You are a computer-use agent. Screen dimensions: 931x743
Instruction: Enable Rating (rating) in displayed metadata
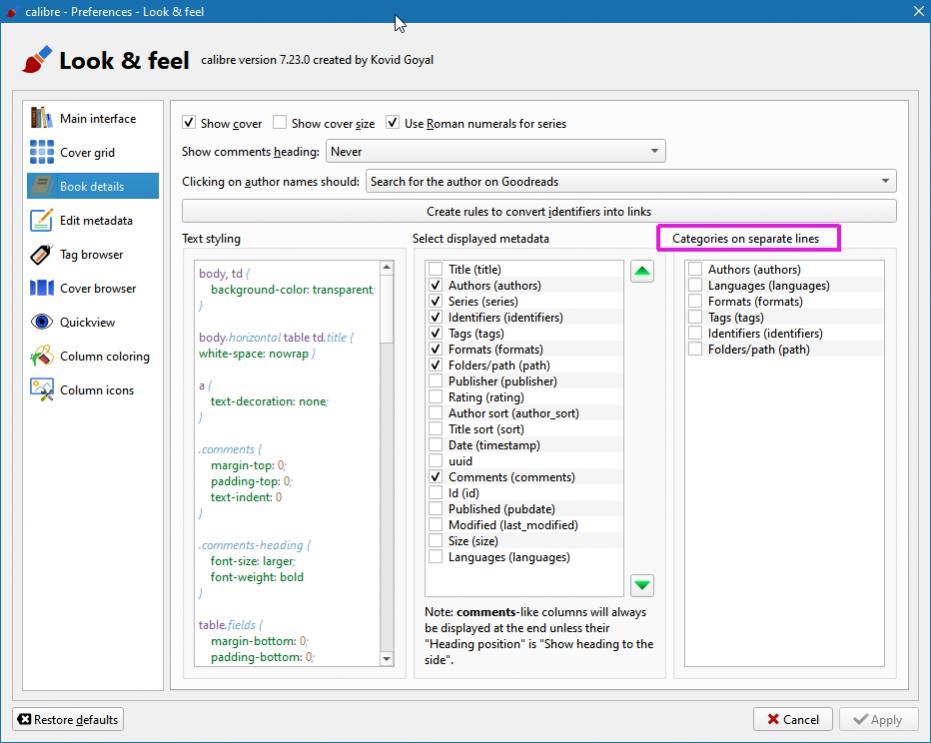click(x=435, y=397)
